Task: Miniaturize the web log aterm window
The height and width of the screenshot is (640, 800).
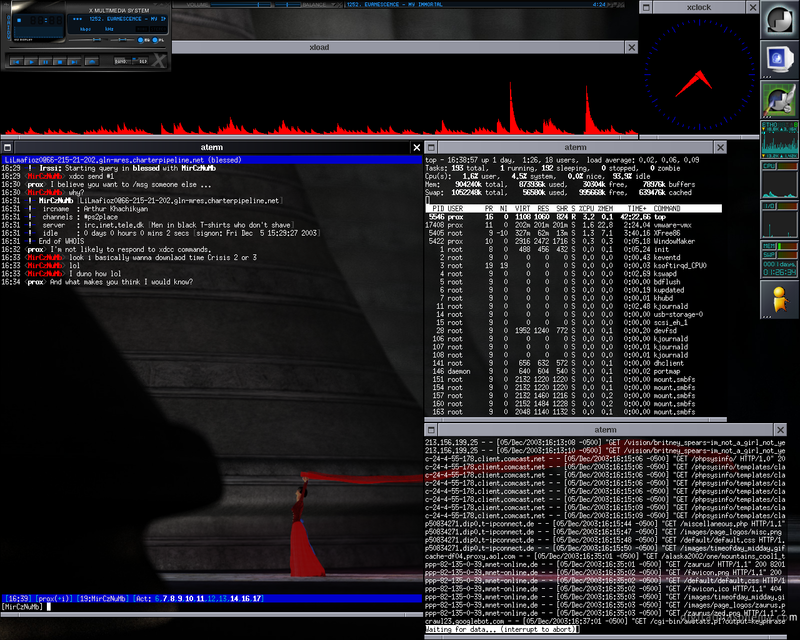Action: click(x=431, y=430)
